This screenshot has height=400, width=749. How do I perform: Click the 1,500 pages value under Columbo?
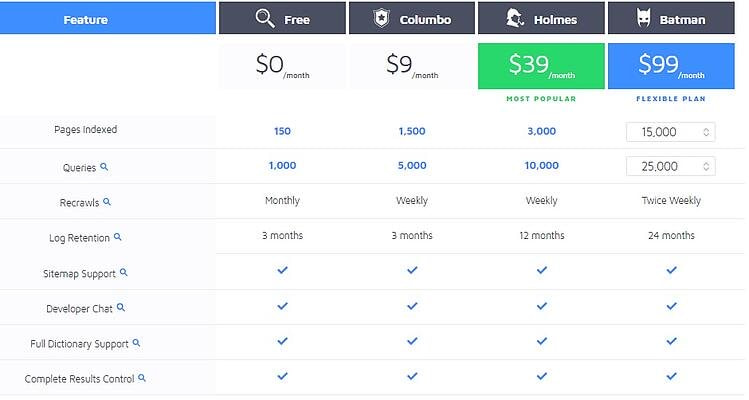[x=412, y=131]
